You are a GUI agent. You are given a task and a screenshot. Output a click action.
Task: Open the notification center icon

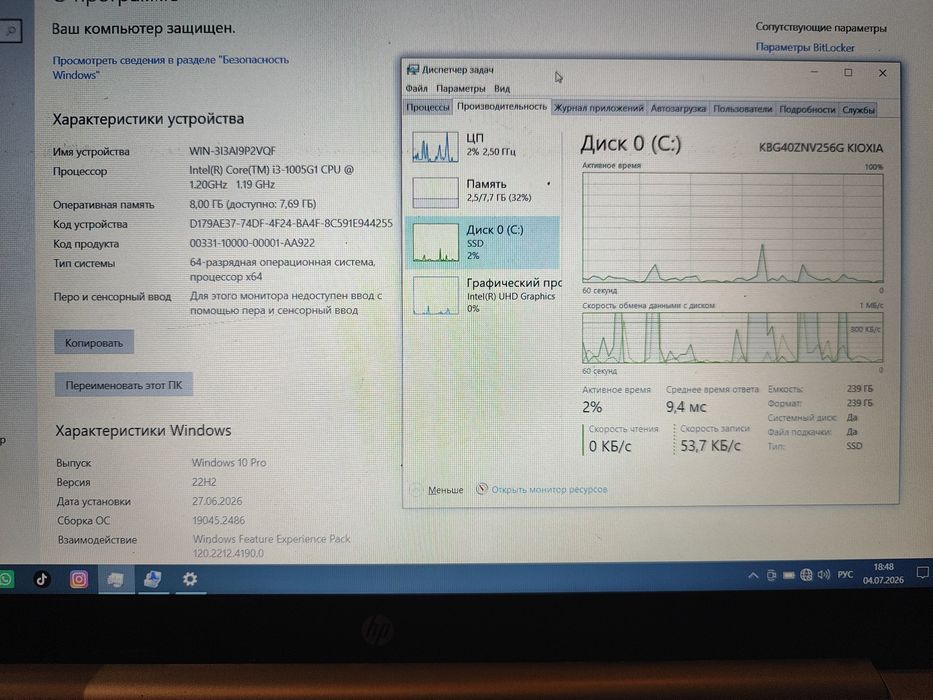click(x=922, y=573)
